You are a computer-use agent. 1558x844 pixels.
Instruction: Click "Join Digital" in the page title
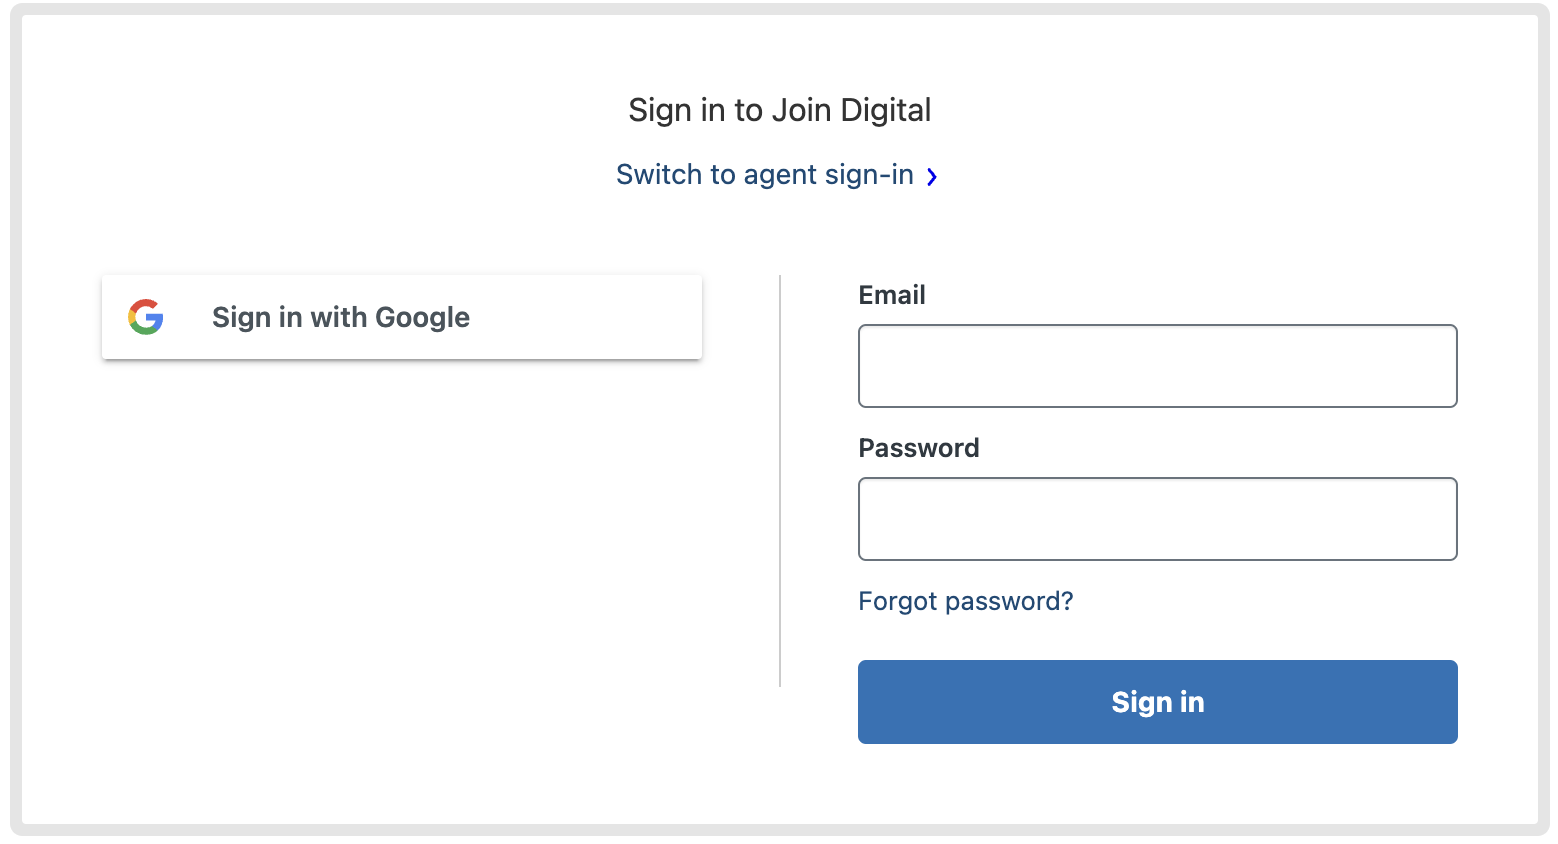[x=851, y=110]
